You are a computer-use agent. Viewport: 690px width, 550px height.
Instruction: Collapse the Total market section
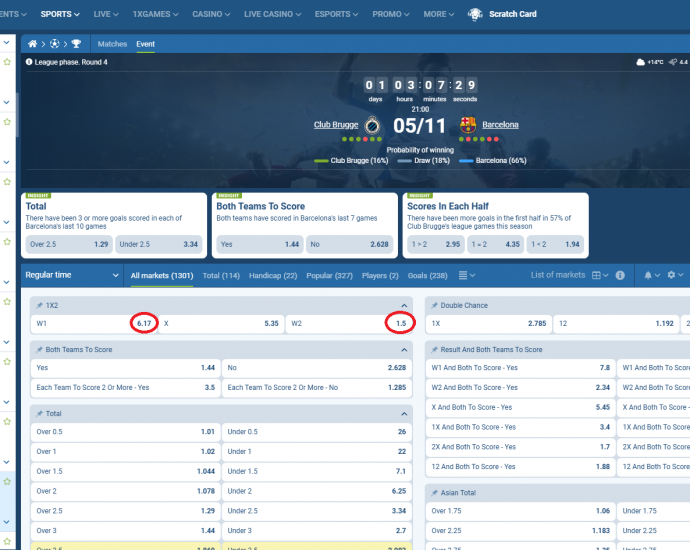[404, 414]
